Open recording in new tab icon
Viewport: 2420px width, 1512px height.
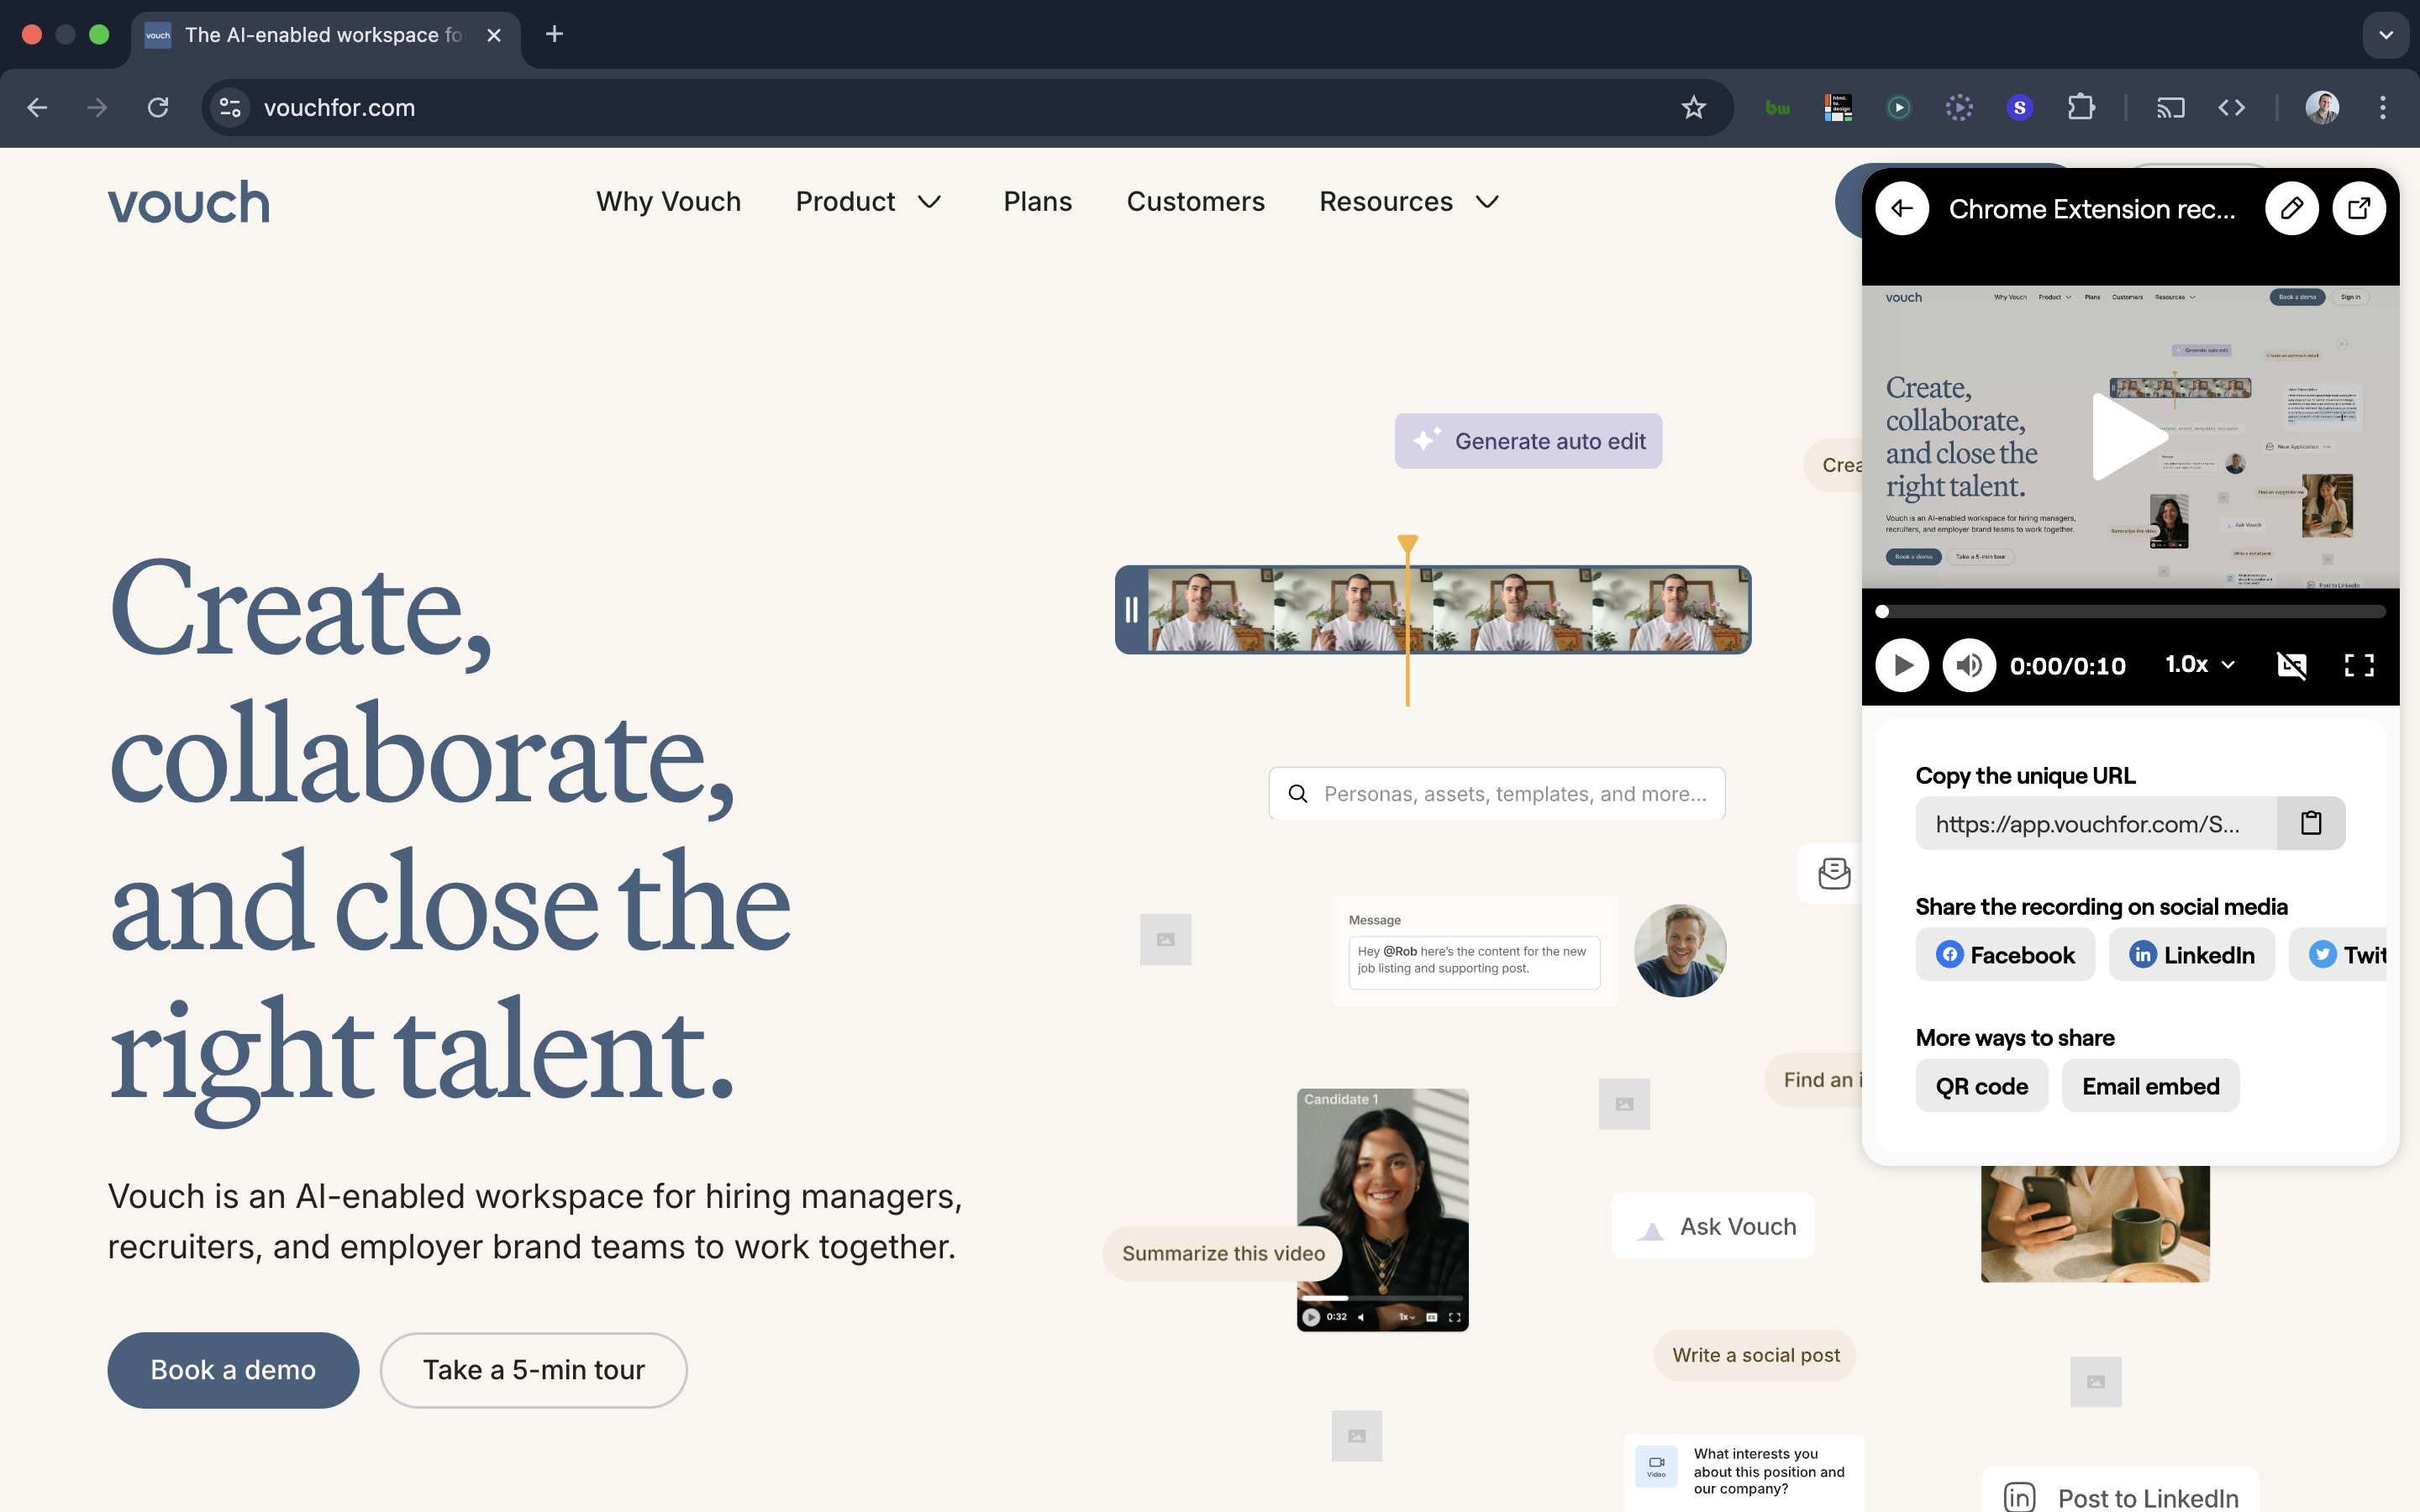[2359, 208]
